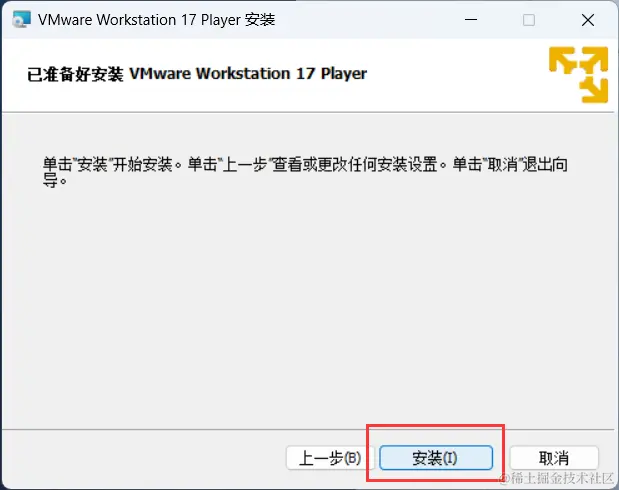Click the 安装(I) install button
Viewport: 619px width, 490px height.
pyautogui.click(x=436, y=458)
